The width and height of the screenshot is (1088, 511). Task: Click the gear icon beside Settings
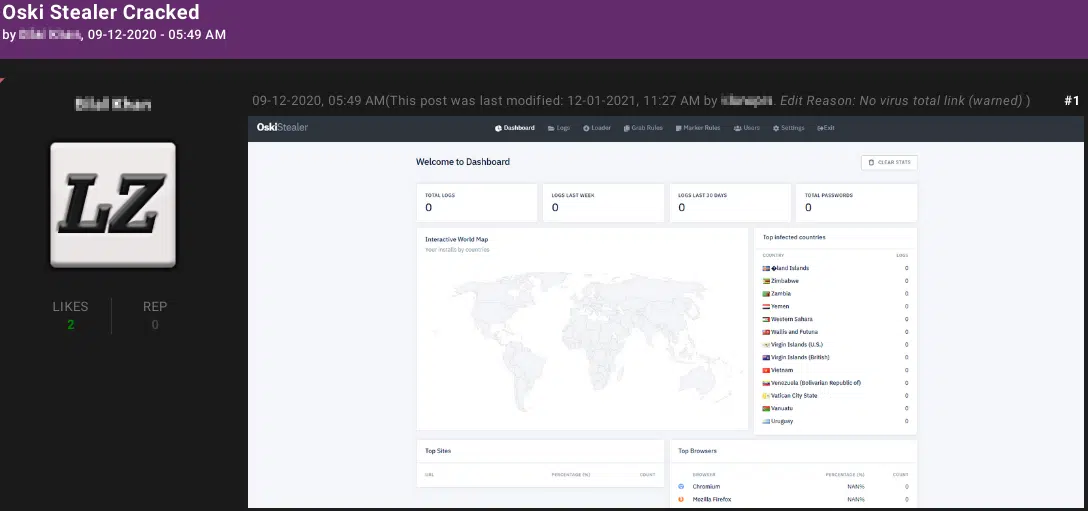click(776, 128)
